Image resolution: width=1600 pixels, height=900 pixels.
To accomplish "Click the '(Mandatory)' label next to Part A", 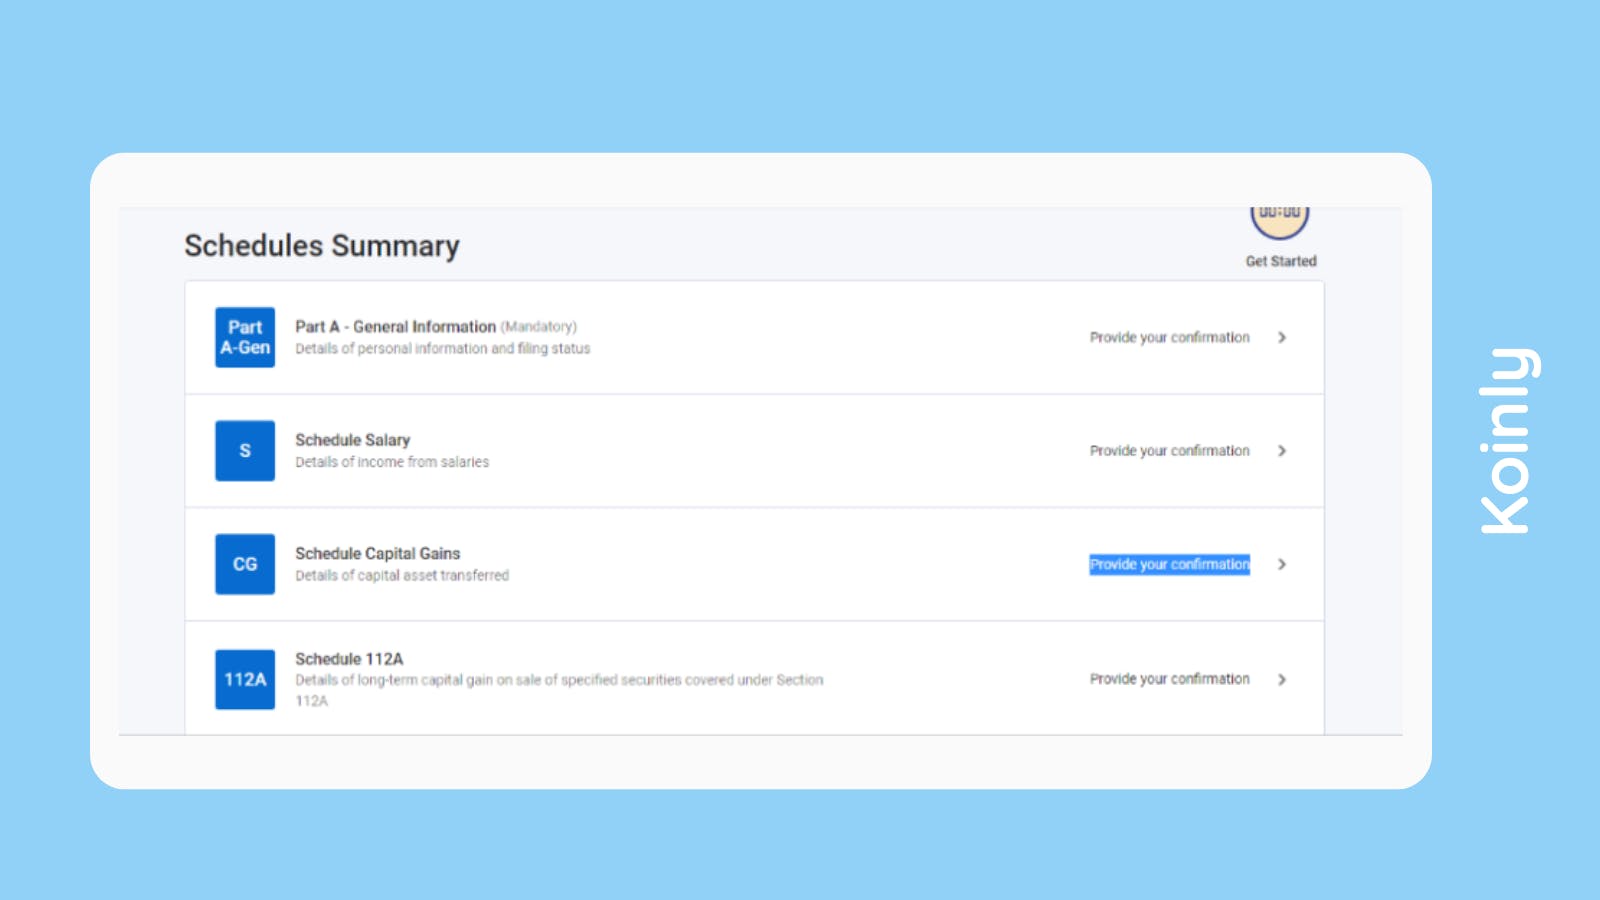I will pos(538,326).
